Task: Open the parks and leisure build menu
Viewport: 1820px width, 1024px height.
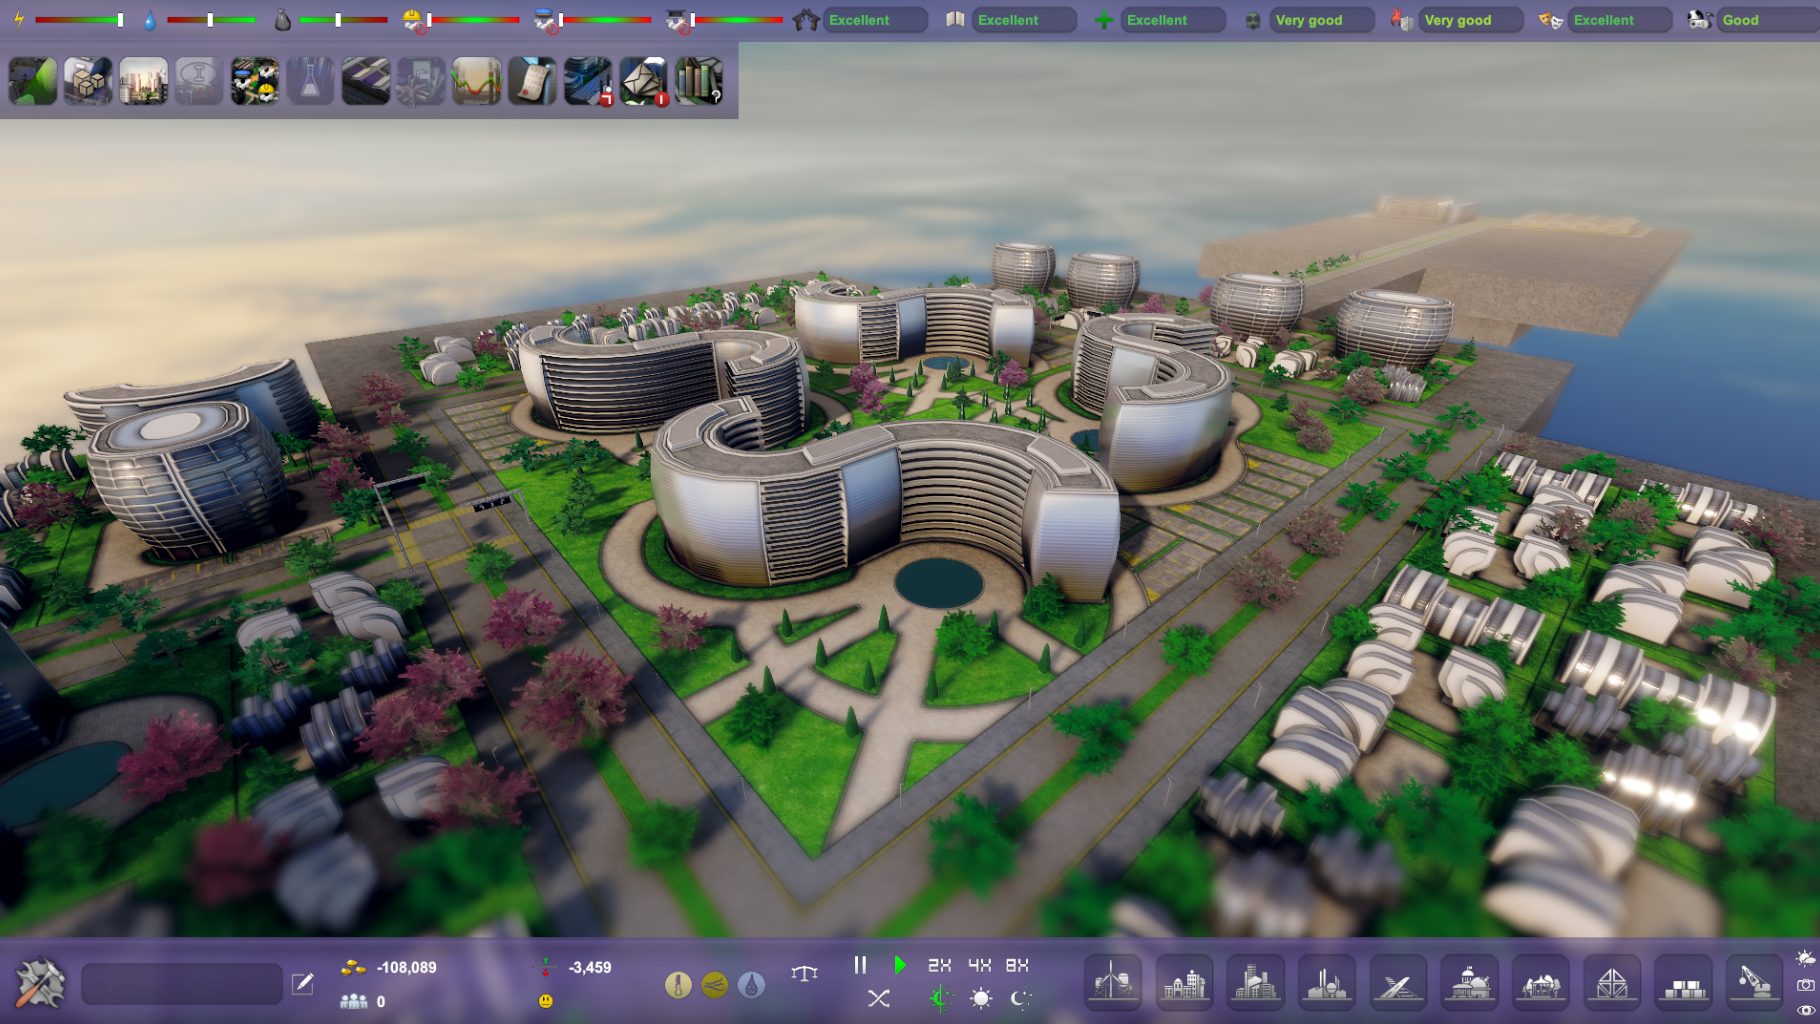Action: click(1540, 982)
